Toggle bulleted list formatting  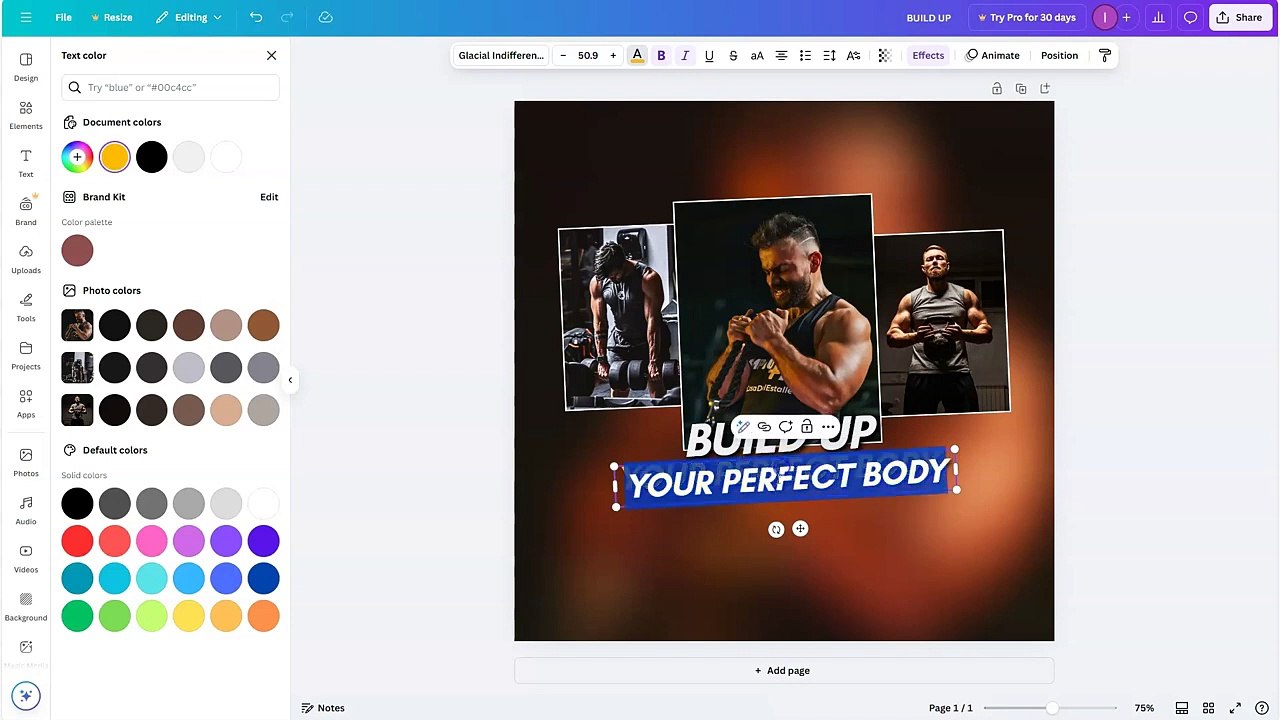tap(805, 55)
